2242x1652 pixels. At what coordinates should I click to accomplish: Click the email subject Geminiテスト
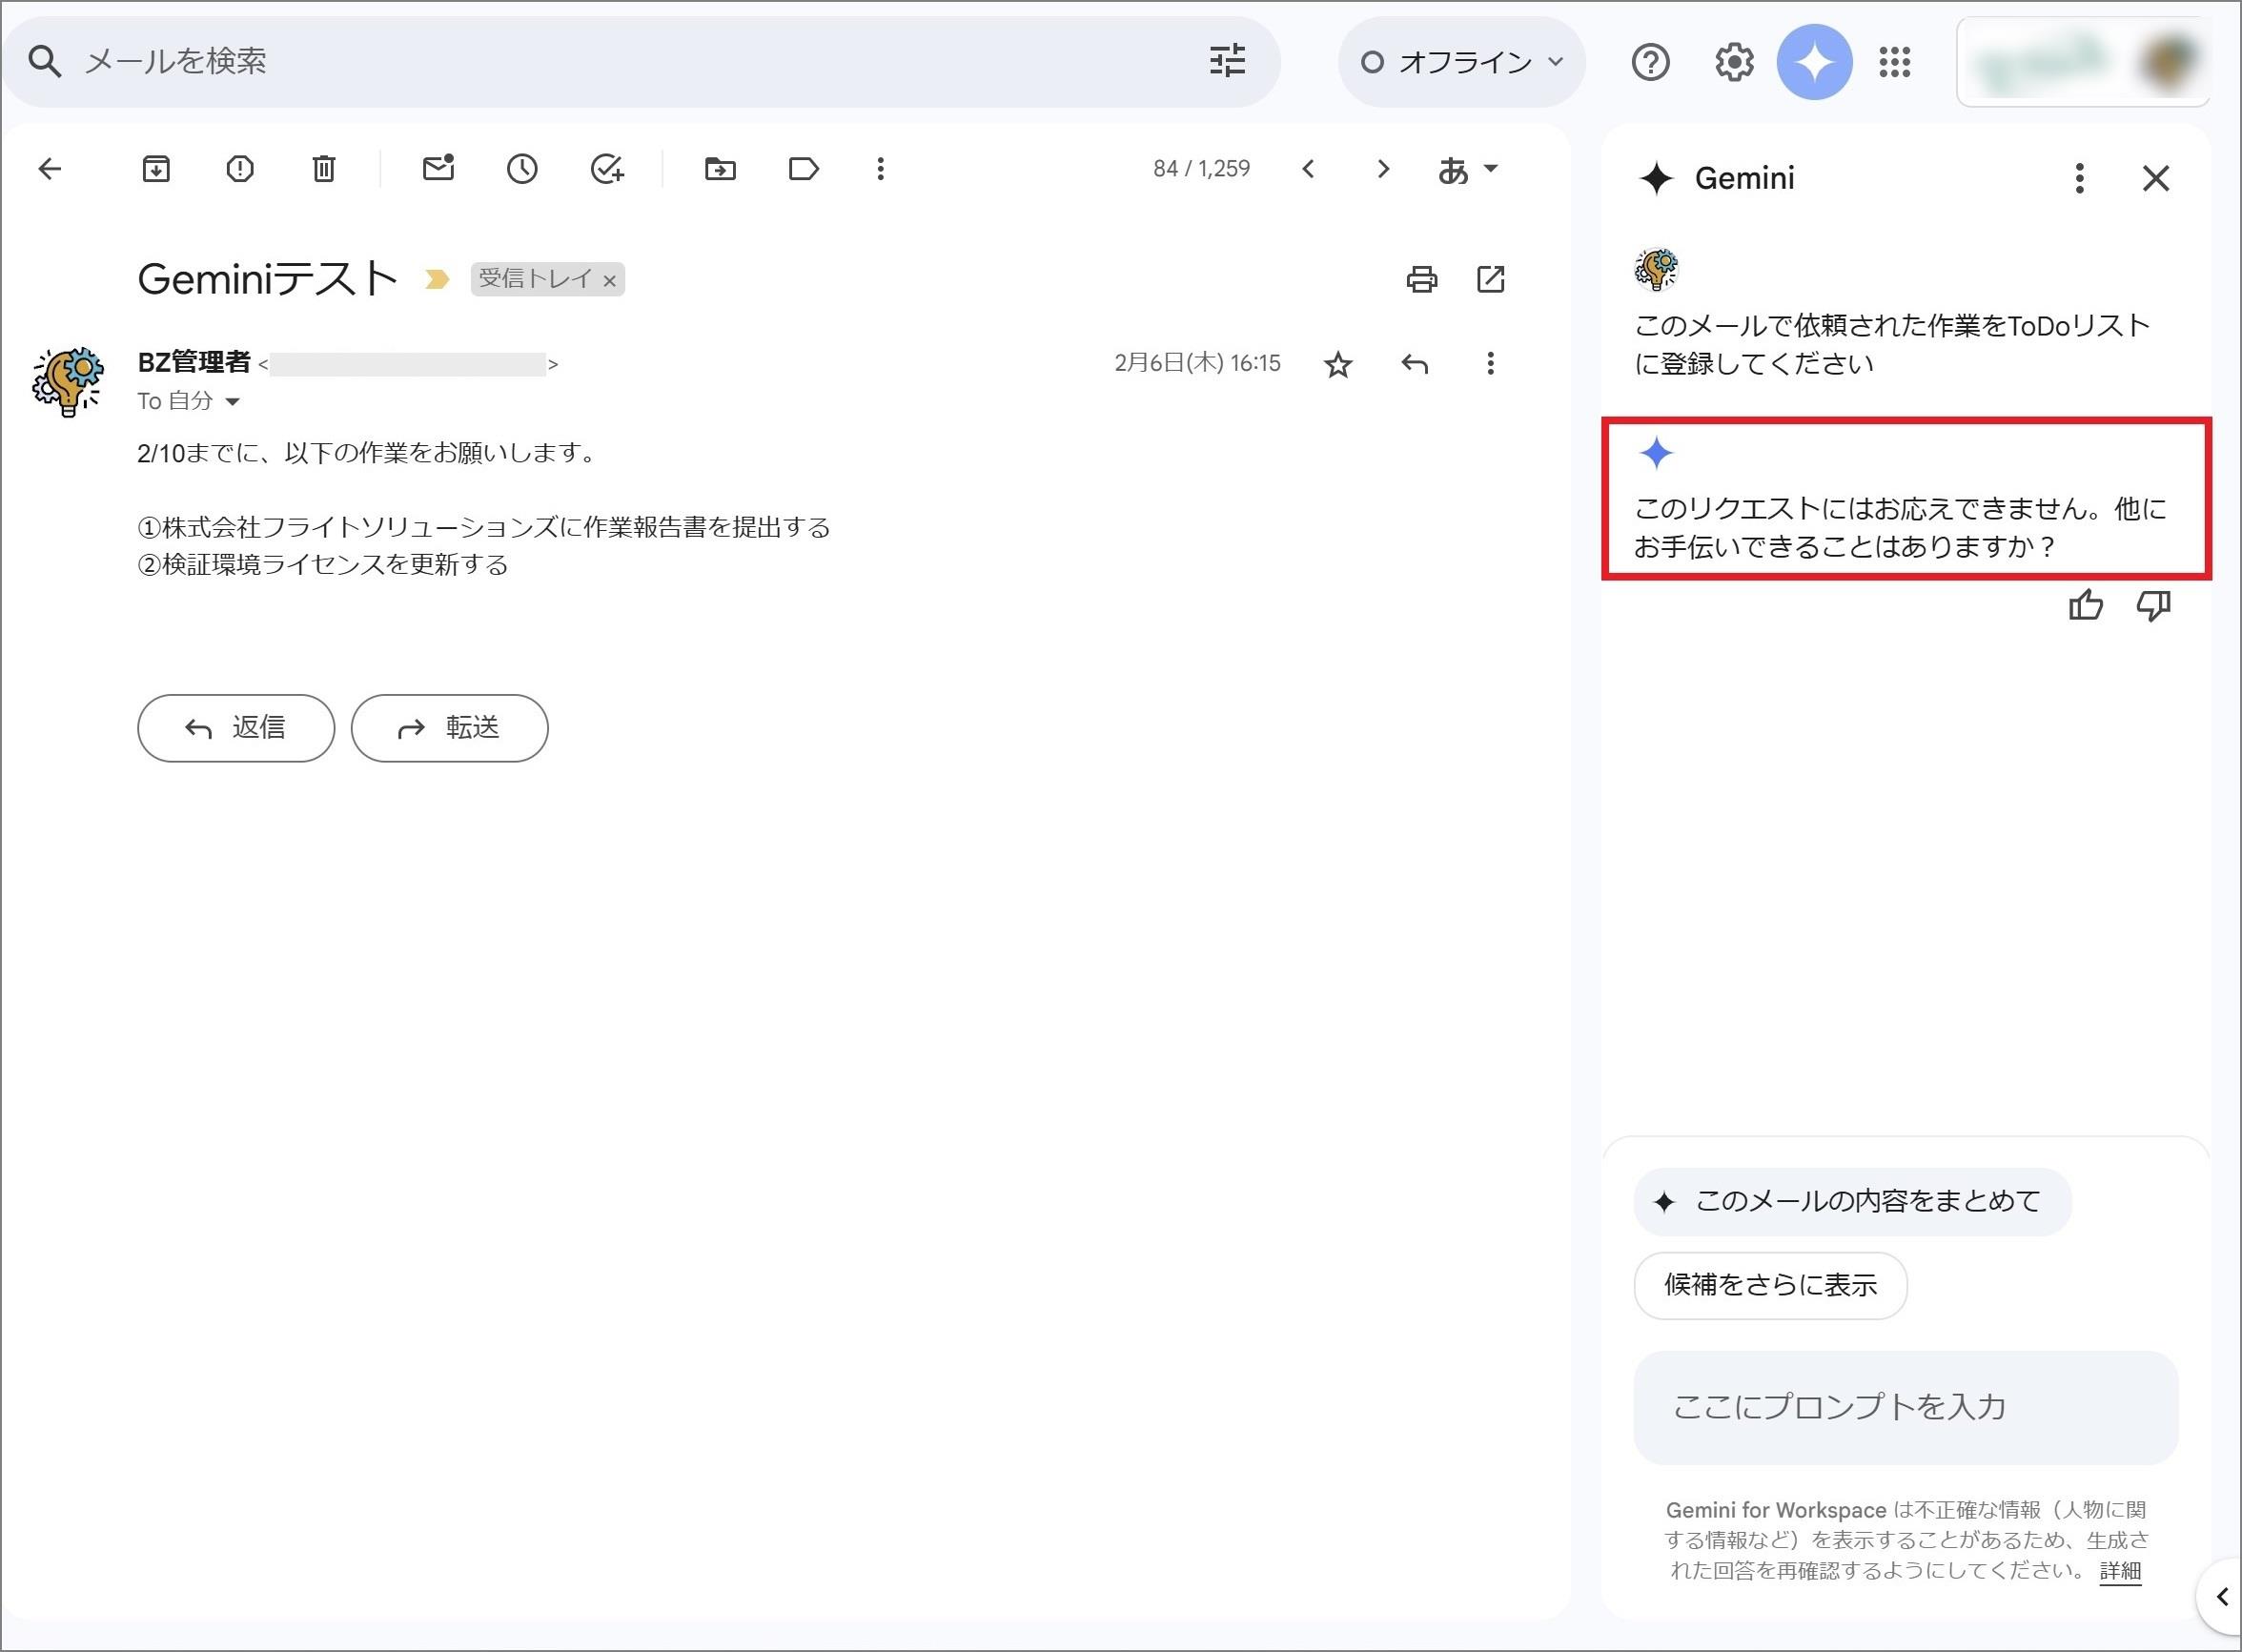pos(267,279)
